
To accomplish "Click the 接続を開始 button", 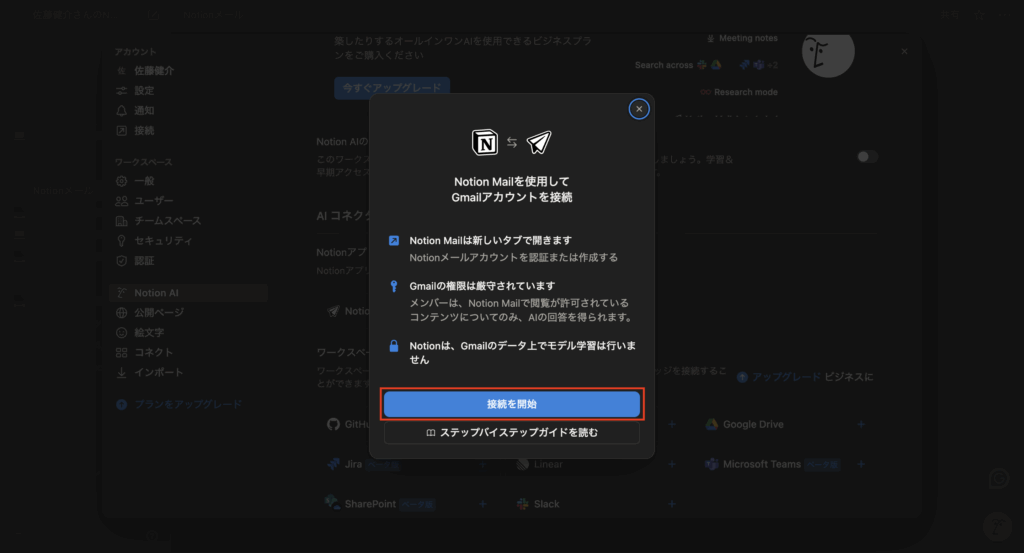I will pos(511,404).
